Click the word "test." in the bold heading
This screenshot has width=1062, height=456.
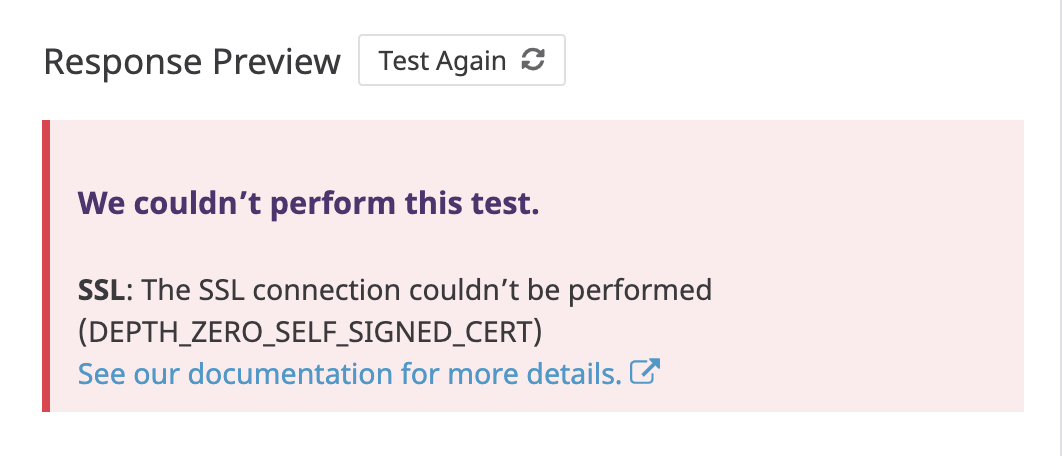[506, 204]
